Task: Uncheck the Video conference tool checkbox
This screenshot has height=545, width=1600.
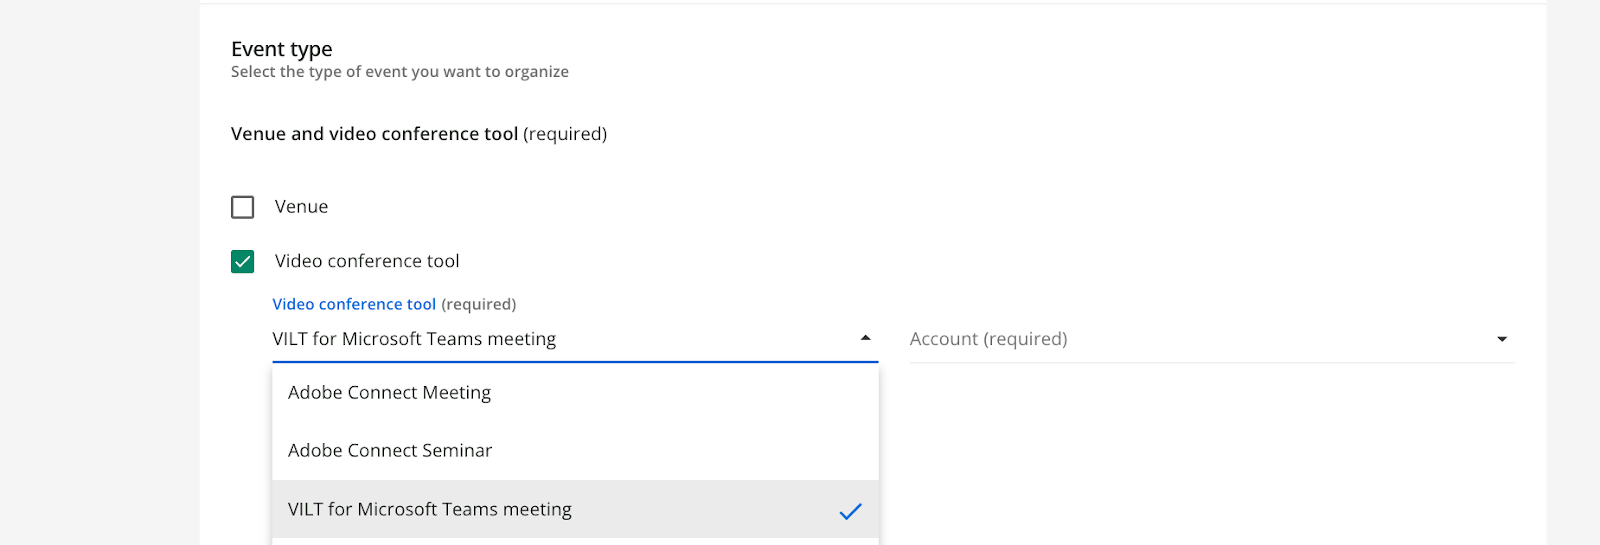Action: click(242, 262)
